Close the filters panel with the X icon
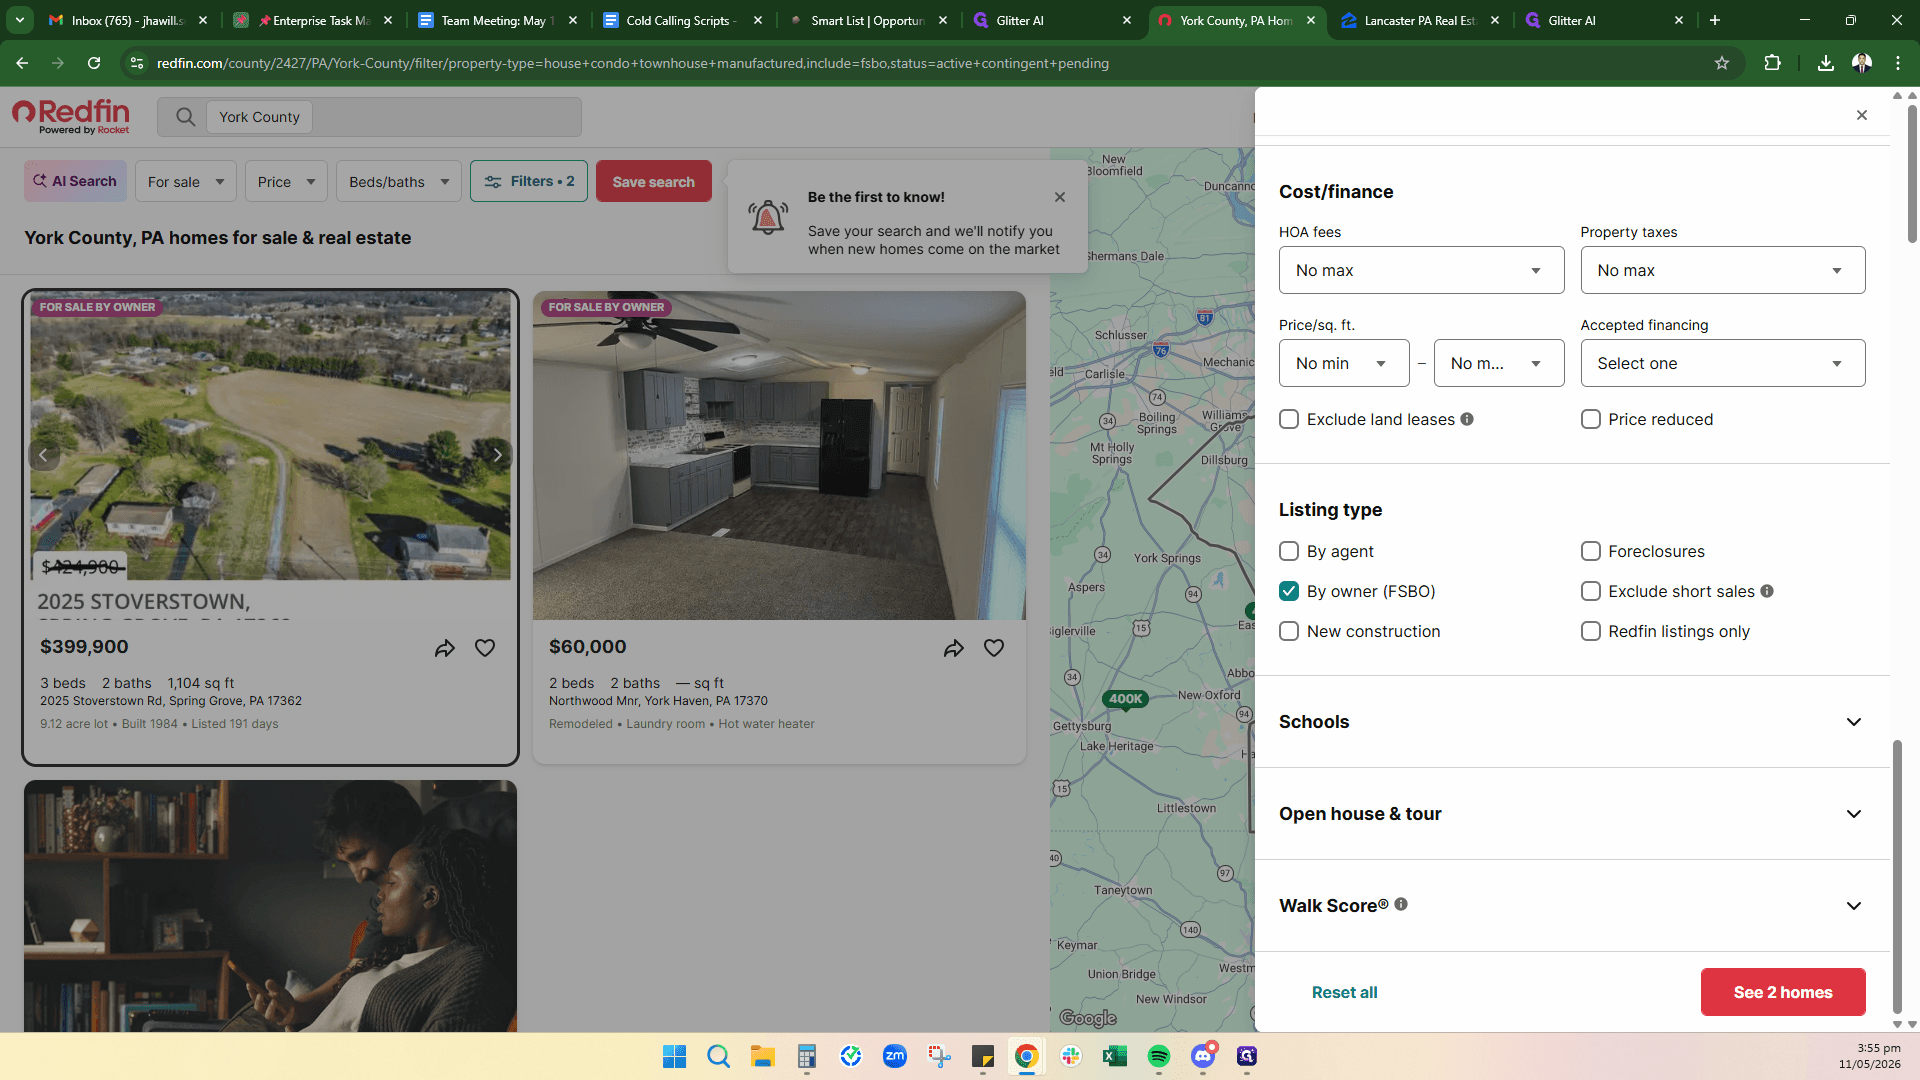This screenshot has height=1080, width=1920. (1861, 115)
